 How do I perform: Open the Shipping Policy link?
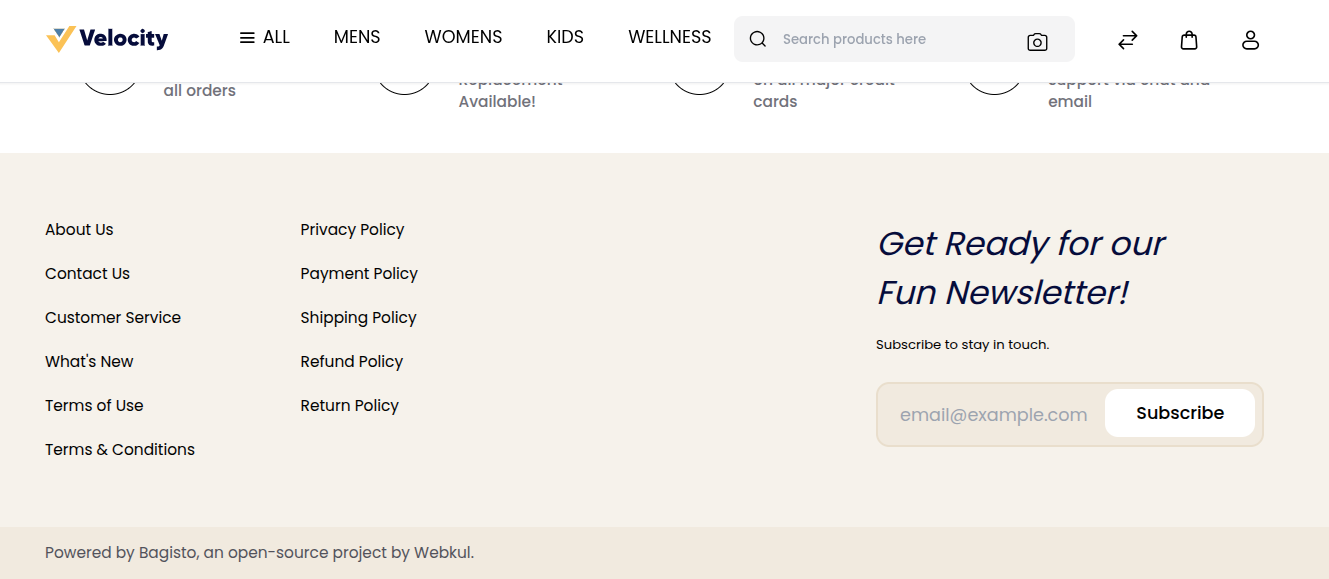[358, 318]
